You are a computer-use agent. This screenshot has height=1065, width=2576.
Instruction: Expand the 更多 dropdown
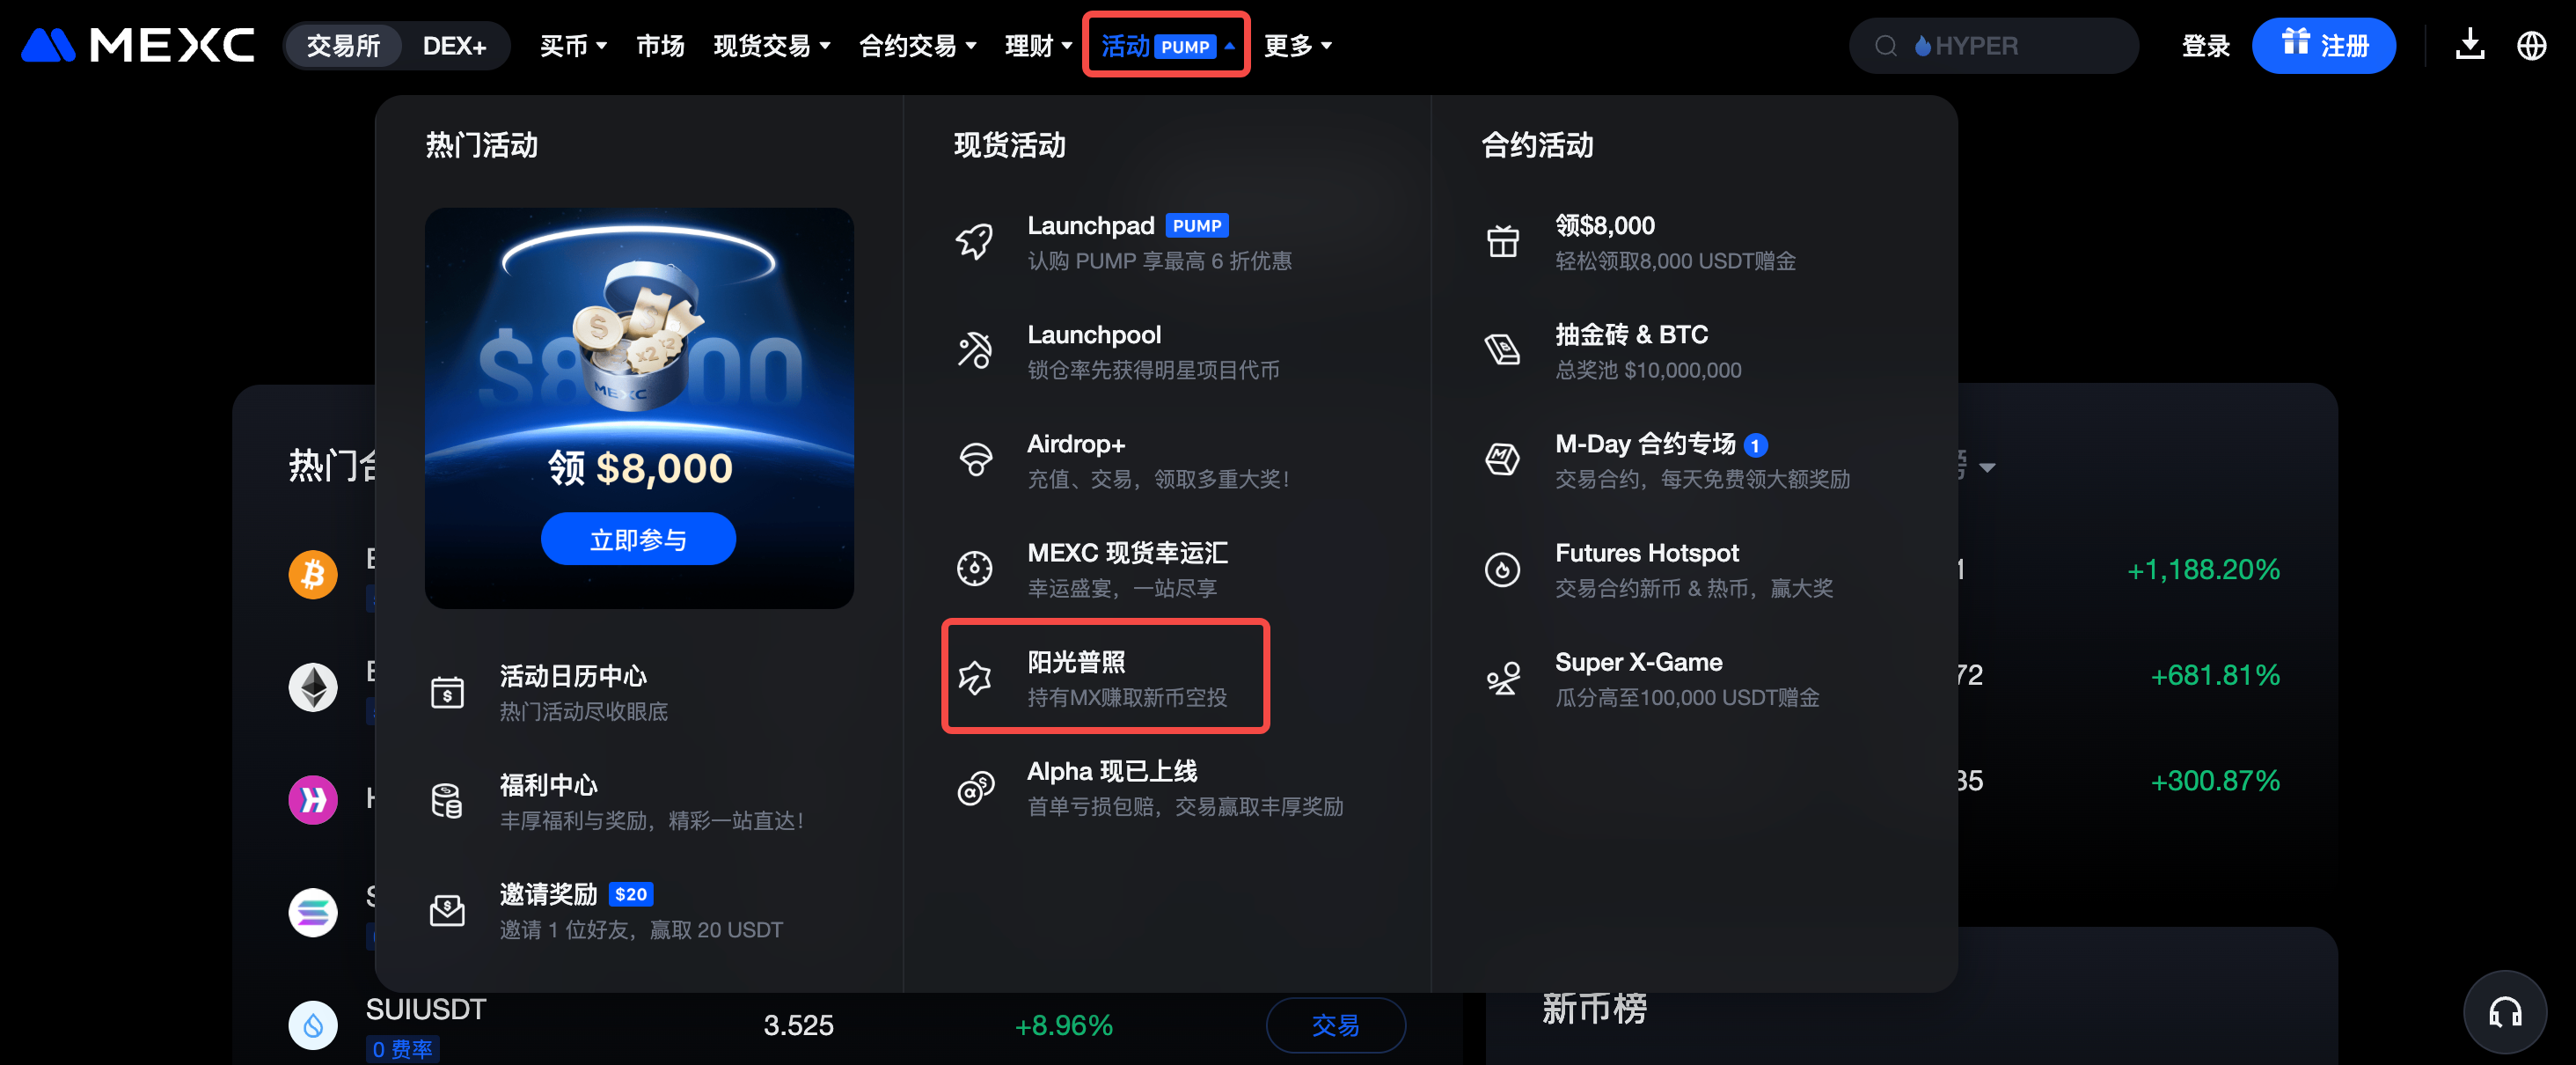click(x=1297, y=46)
